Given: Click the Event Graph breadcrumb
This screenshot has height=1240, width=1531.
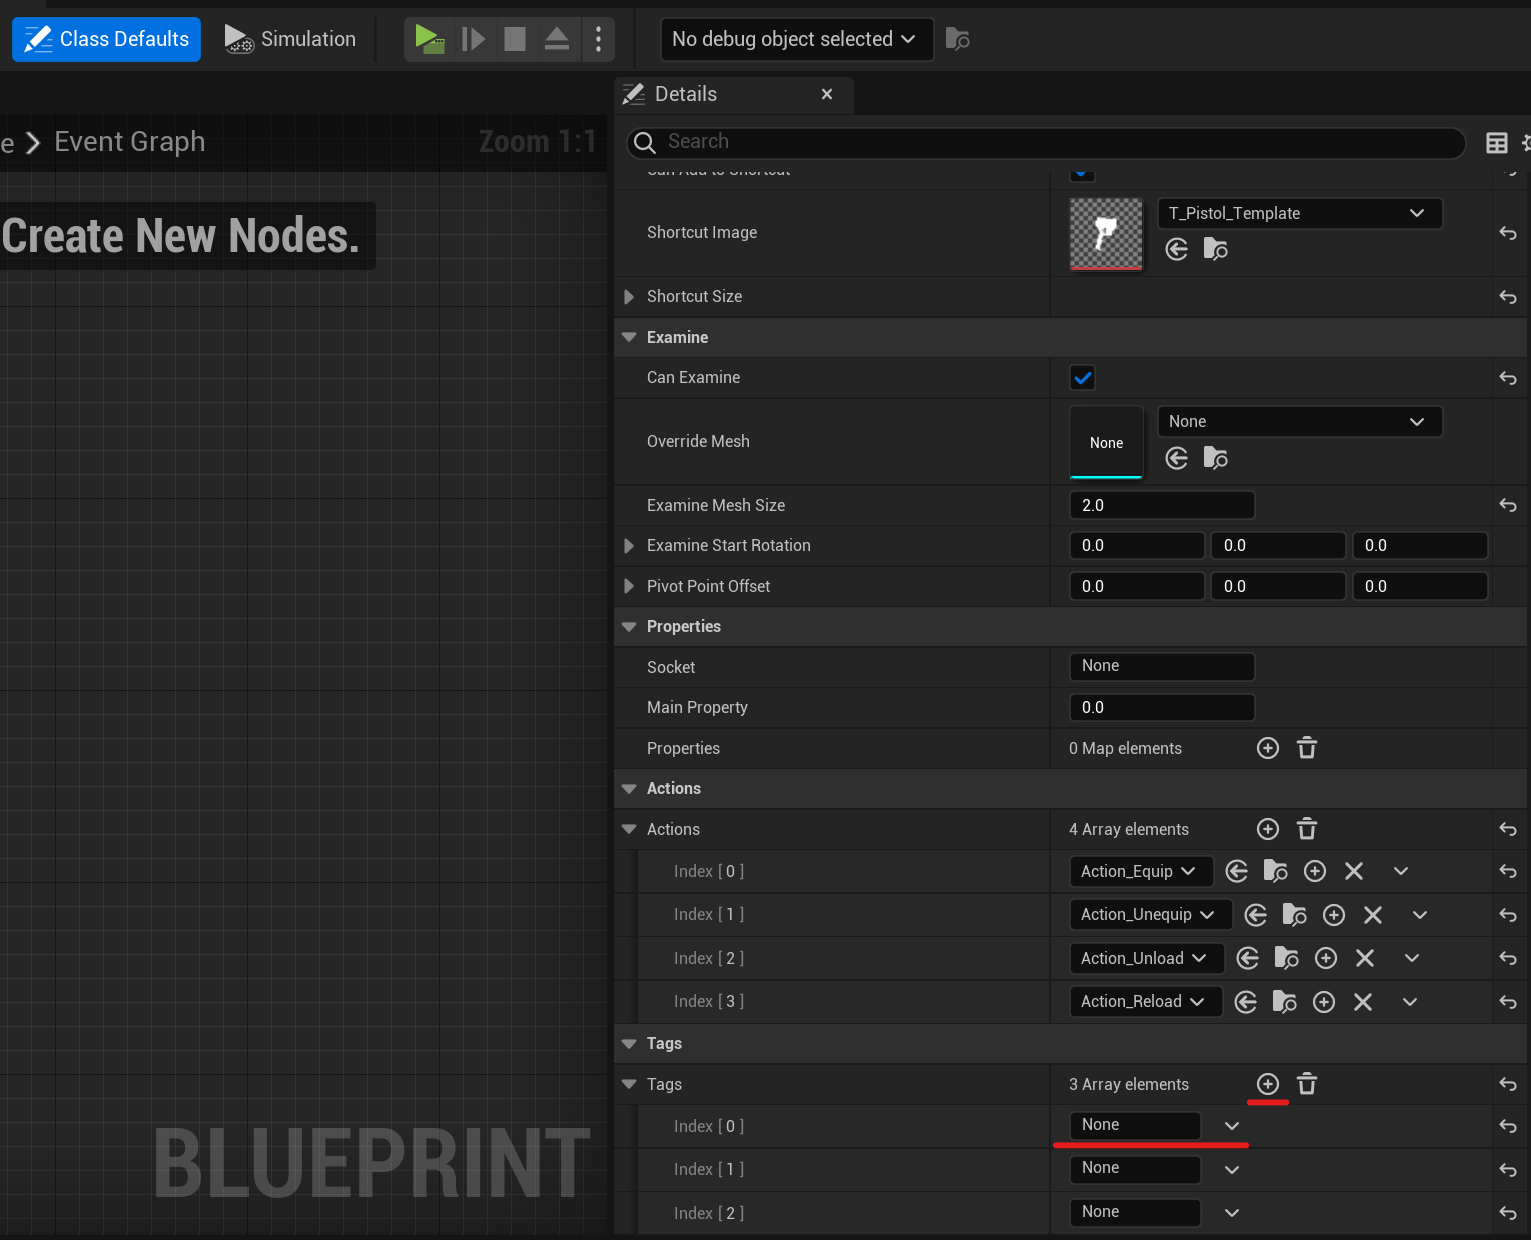Looking at the screenshot, I should tap(130, 142).
